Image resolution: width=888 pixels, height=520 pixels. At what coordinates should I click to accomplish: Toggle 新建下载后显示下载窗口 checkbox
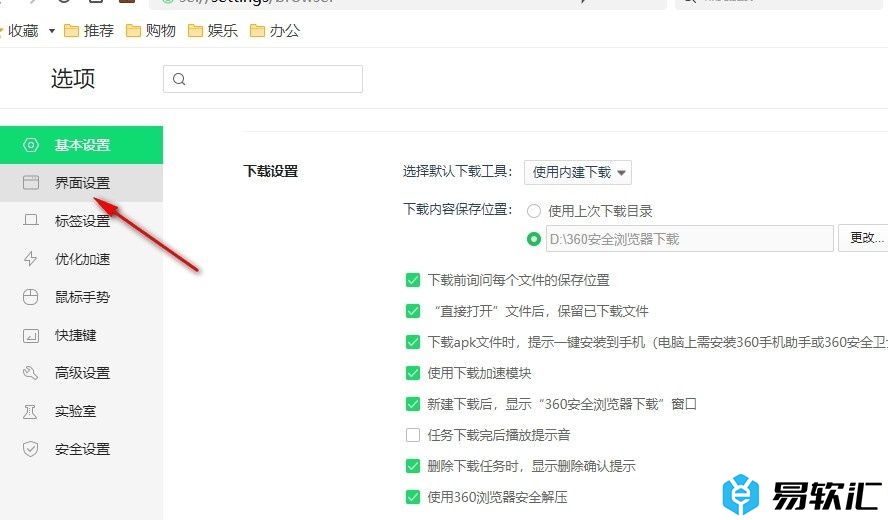coord(413,404)
